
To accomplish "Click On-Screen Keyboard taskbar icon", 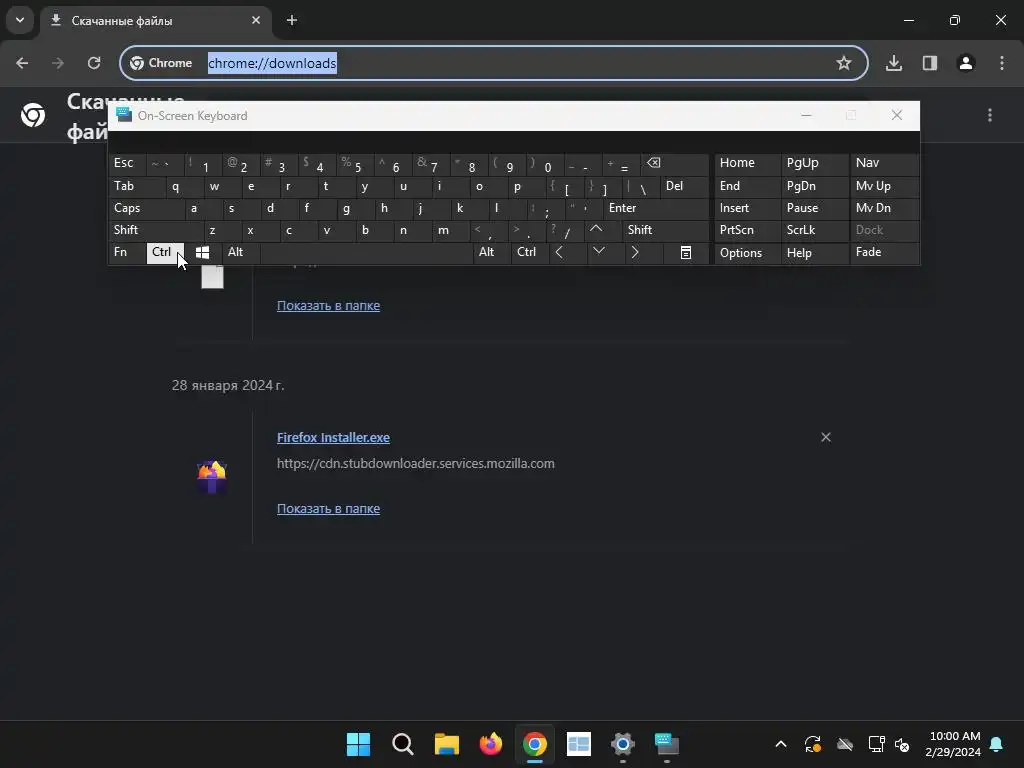I will [667, 744].
